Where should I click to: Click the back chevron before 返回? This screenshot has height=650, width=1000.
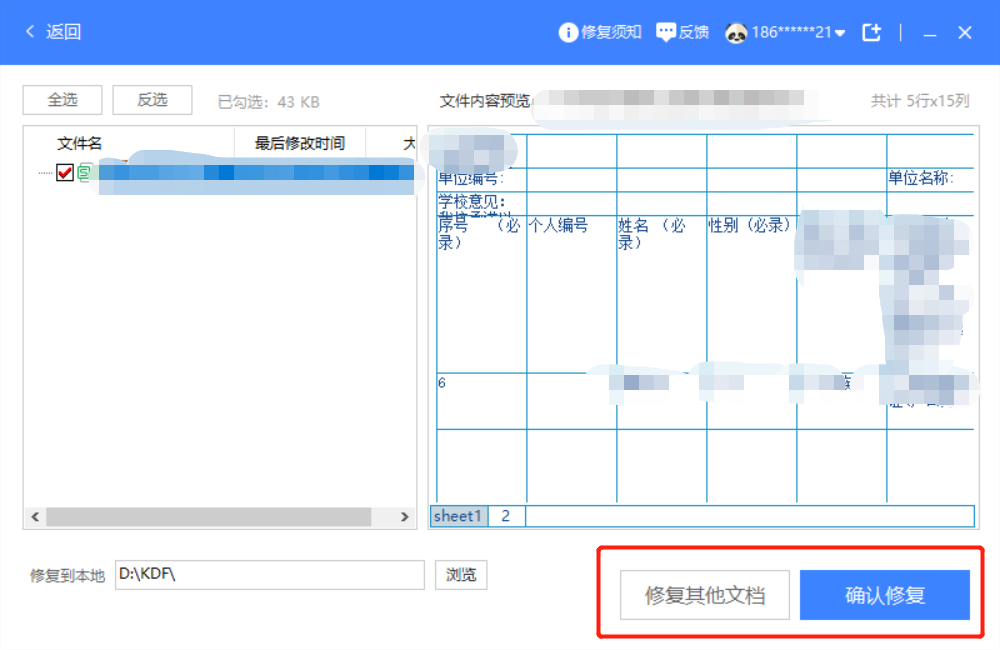point(29,31)
